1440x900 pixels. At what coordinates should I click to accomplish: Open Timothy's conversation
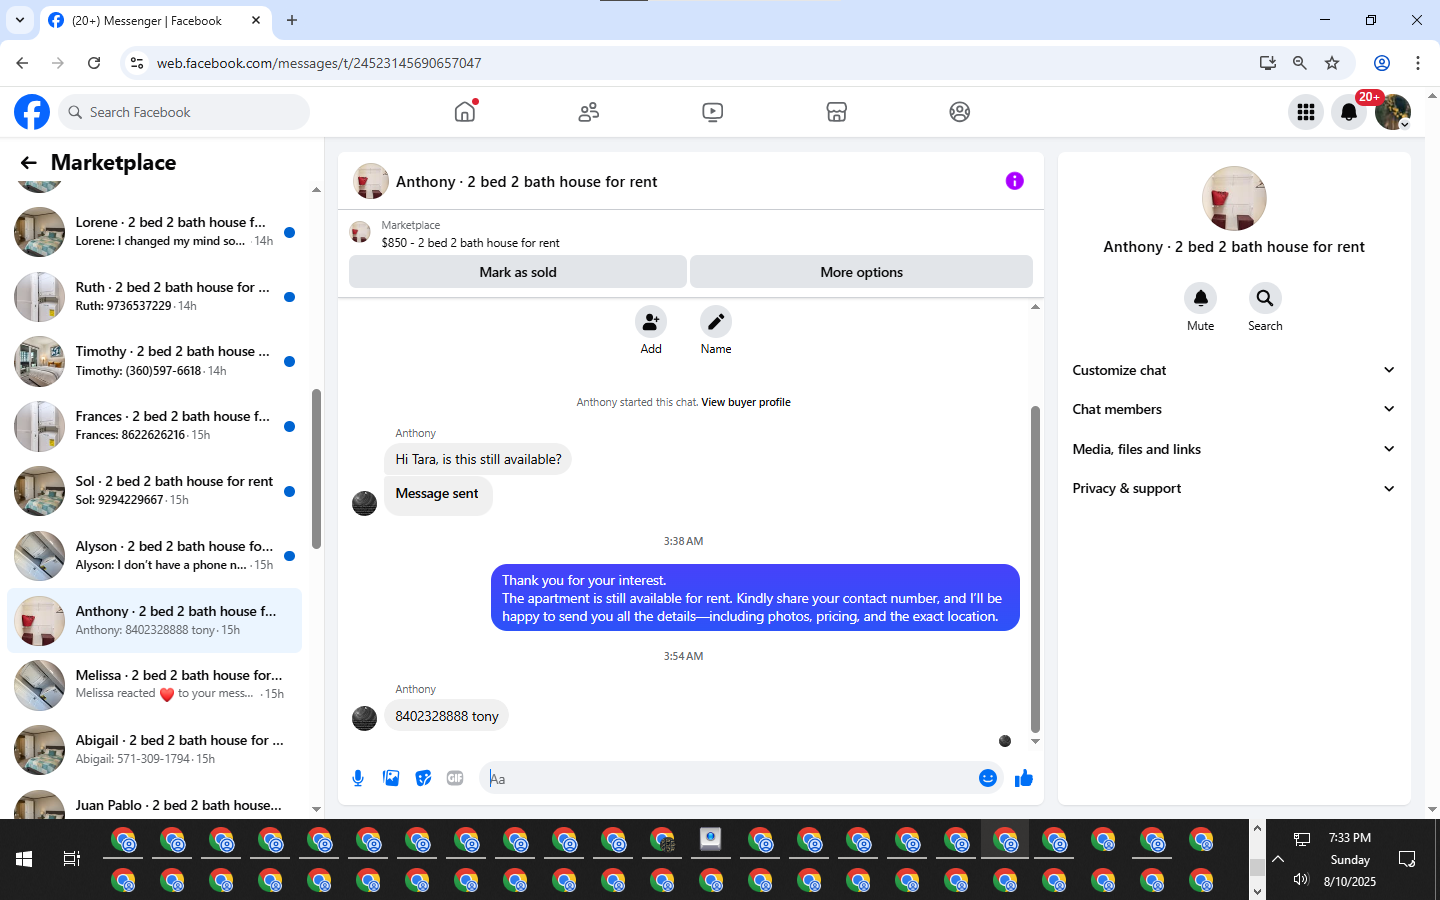pos(155,361)
